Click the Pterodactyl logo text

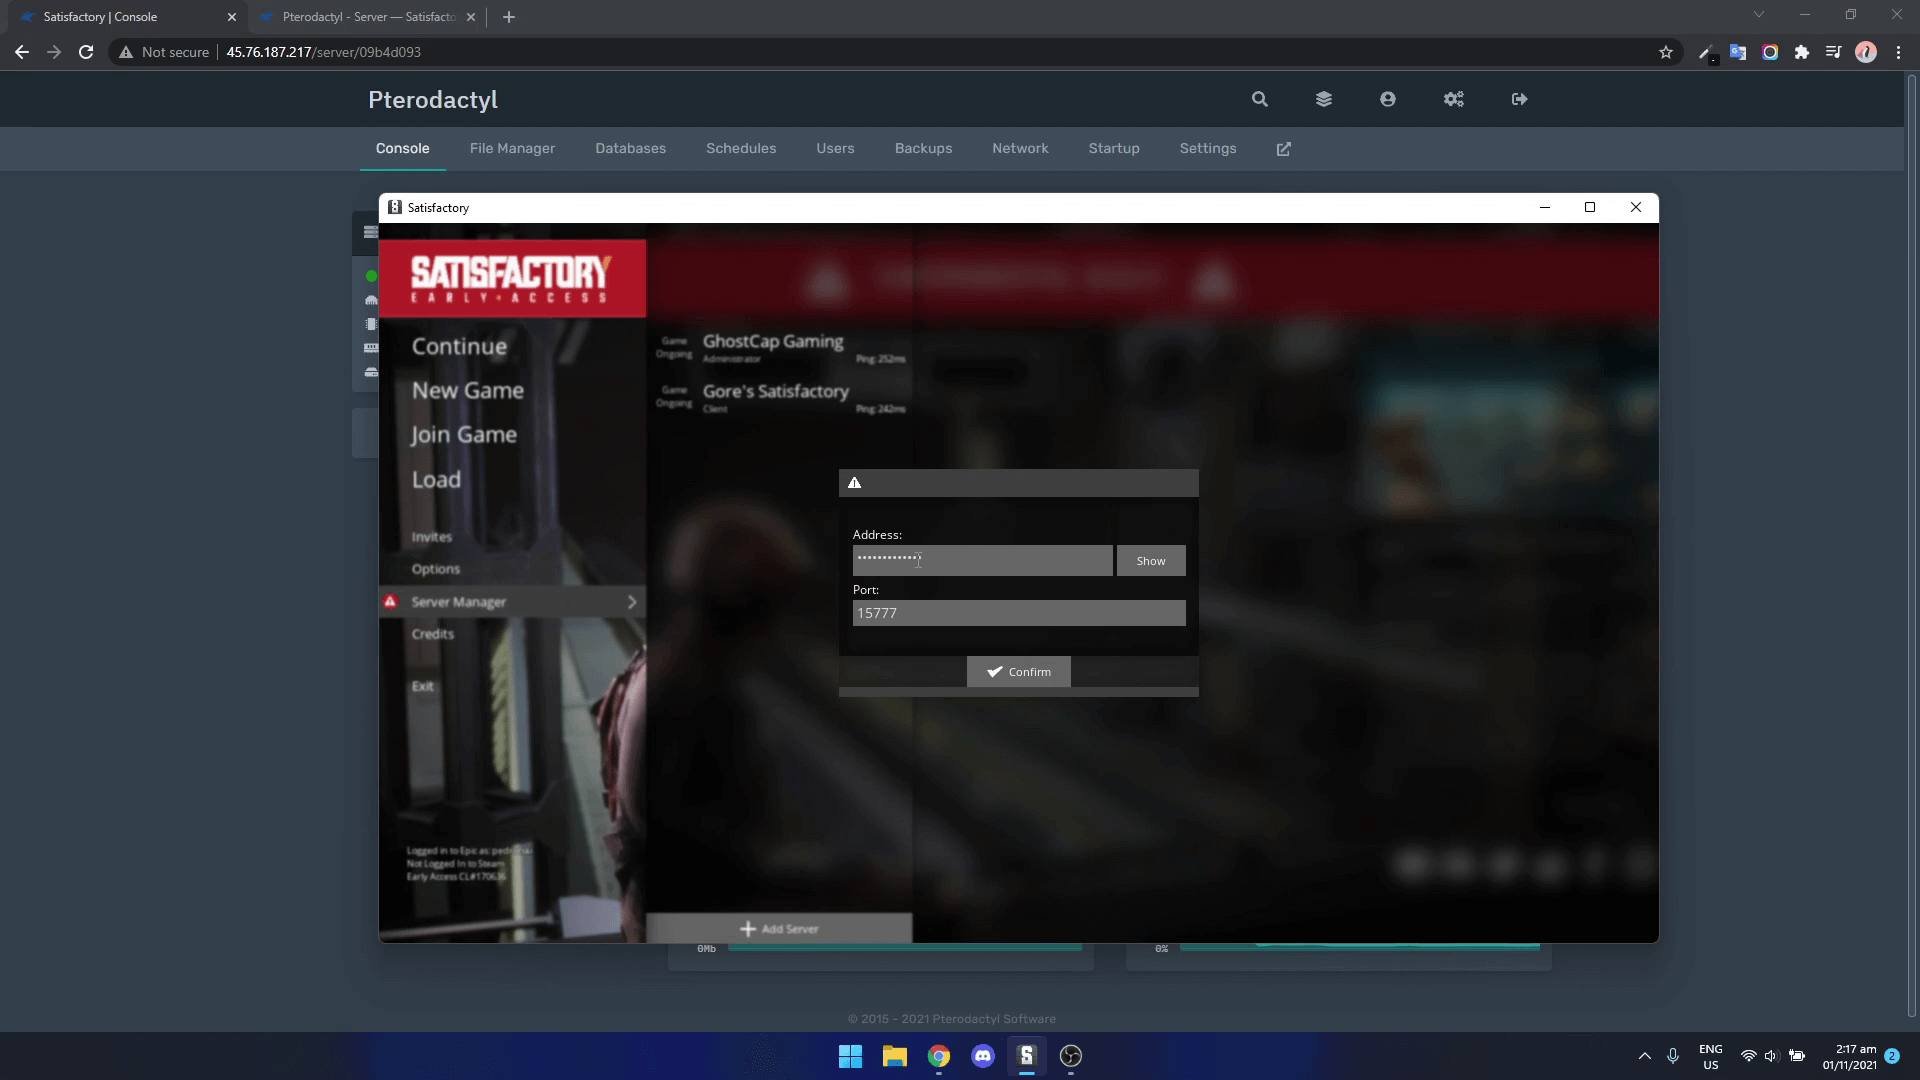(x=433, y=100)
